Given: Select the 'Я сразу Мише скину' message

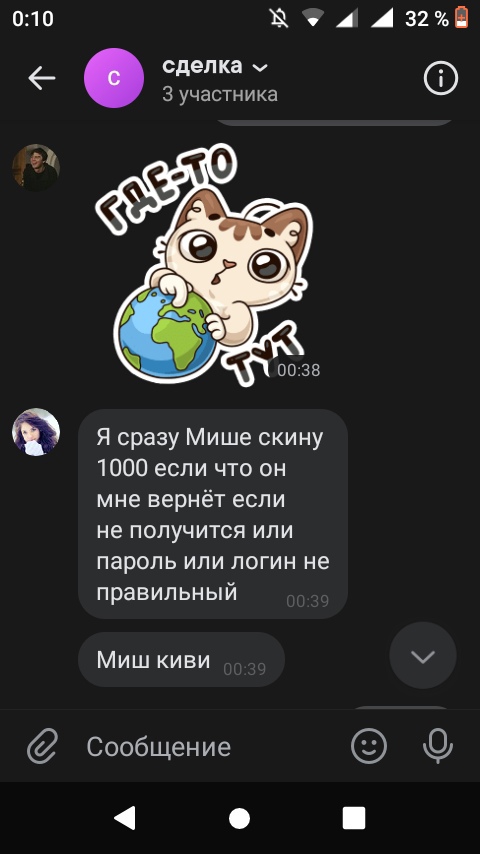Looking at the screenshot, I should [x=213, y=514].
